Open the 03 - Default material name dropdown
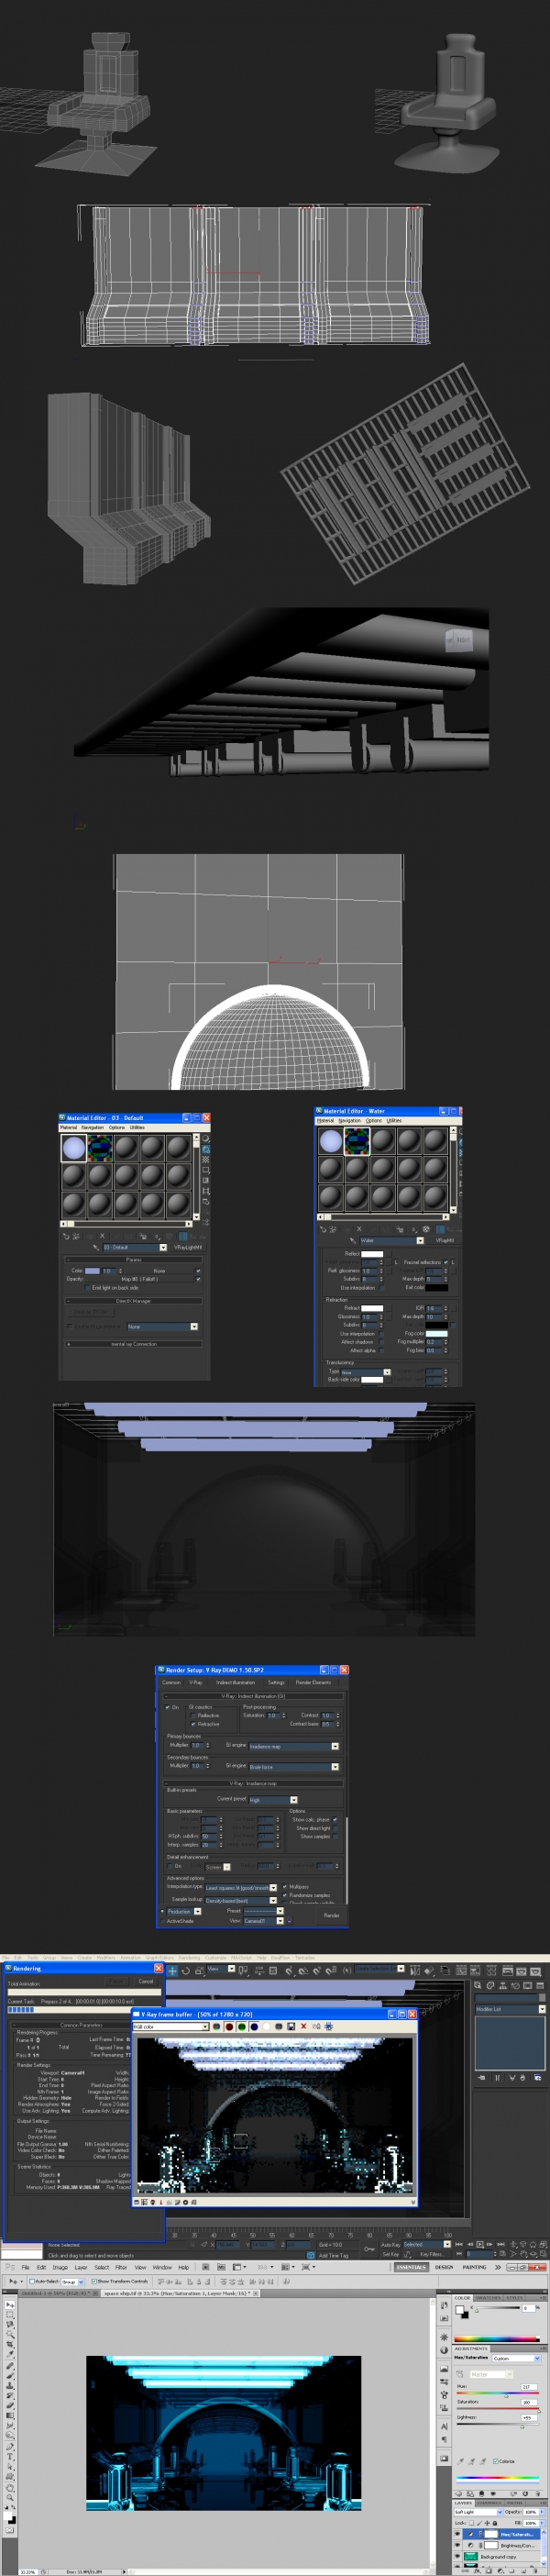The image size is (550, 2576). pyautogui.click(x=136, y=1248)
